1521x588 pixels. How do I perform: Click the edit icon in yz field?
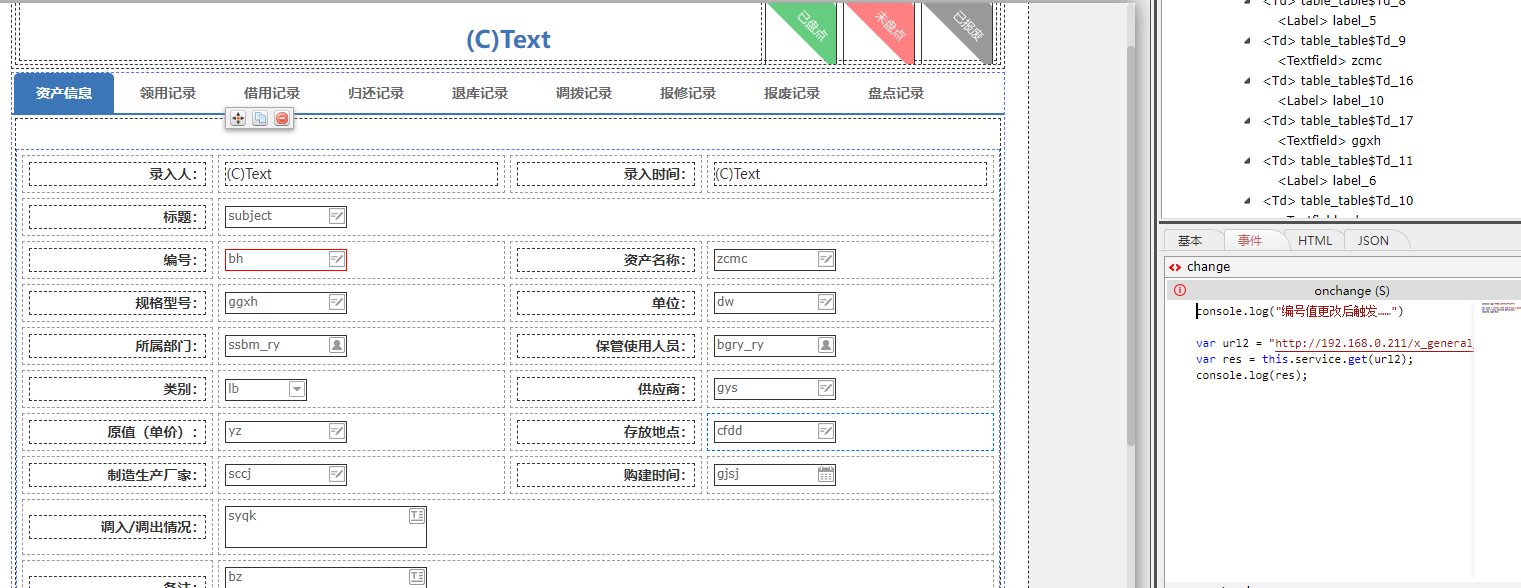point(337,431)
